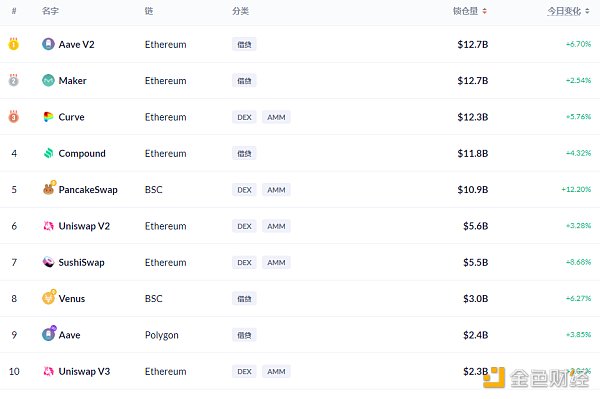Click the Maker protocol logo icon
This screenshot has width=600, height=399.
click(x=48, y=80)
